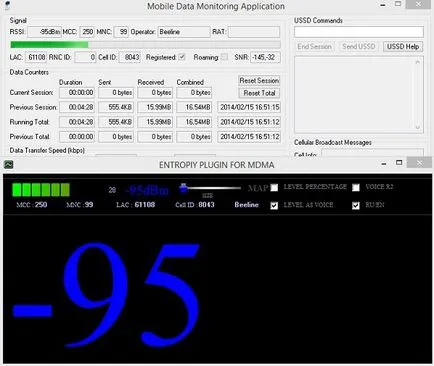Click Previous Session combined value 16.54MB
Viewport: 434px width, 366px height.
tap(194, 107)
